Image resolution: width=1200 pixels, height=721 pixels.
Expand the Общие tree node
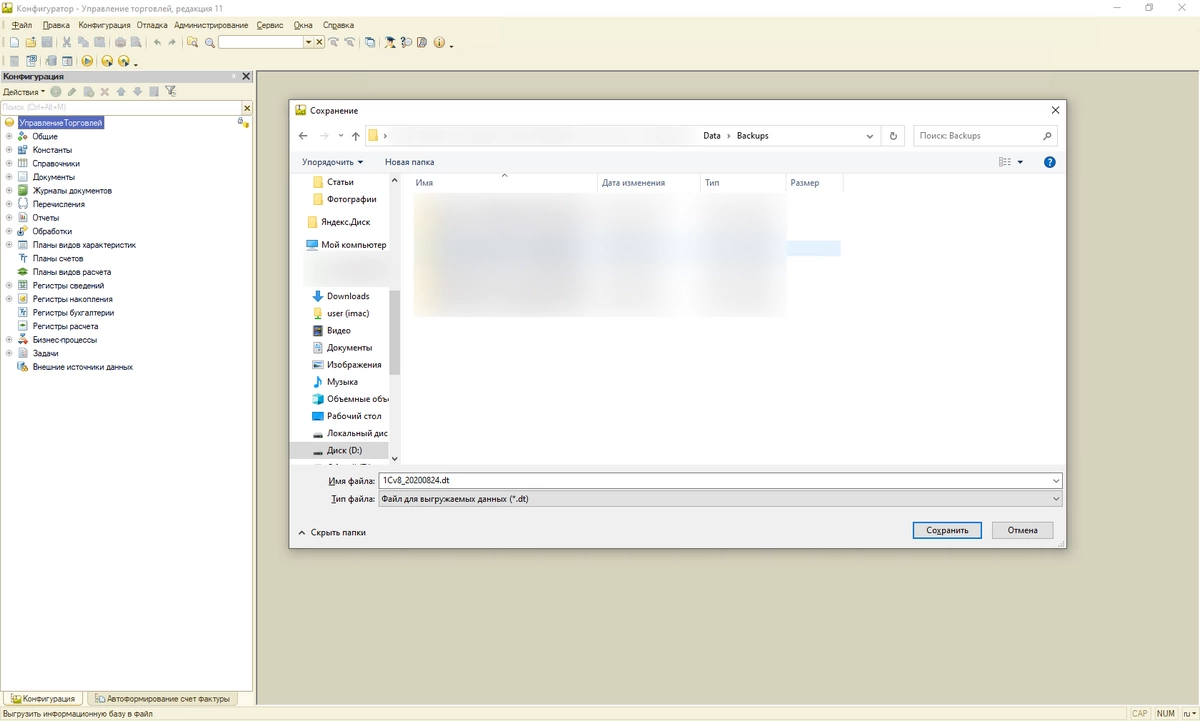pyautogui.click(x=9, y=136)
